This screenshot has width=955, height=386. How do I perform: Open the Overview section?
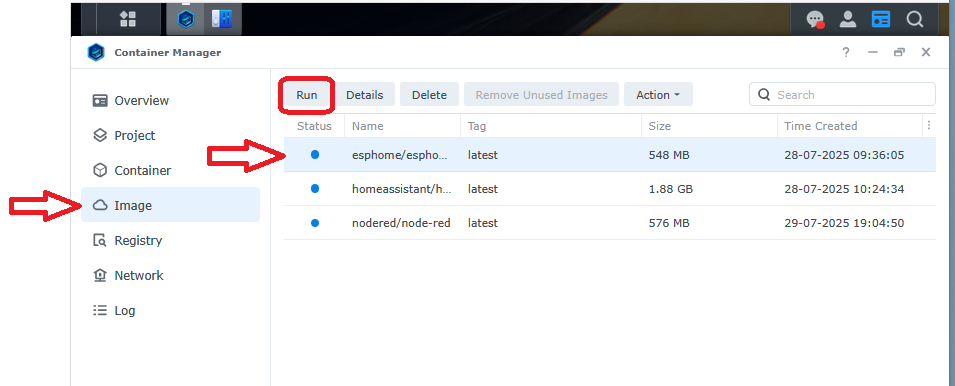click(x=171, y=100)
